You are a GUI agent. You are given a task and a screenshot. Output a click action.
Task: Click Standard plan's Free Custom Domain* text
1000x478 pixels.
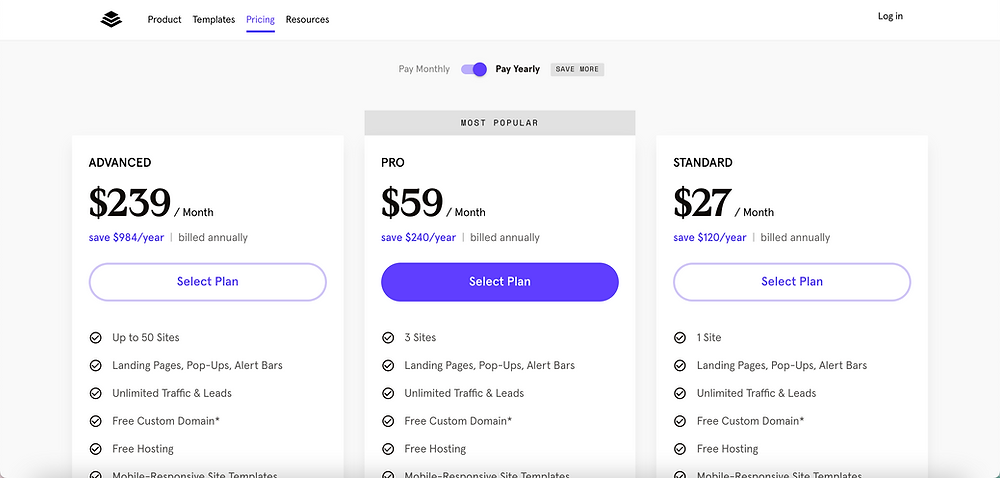tap(751, 421)
